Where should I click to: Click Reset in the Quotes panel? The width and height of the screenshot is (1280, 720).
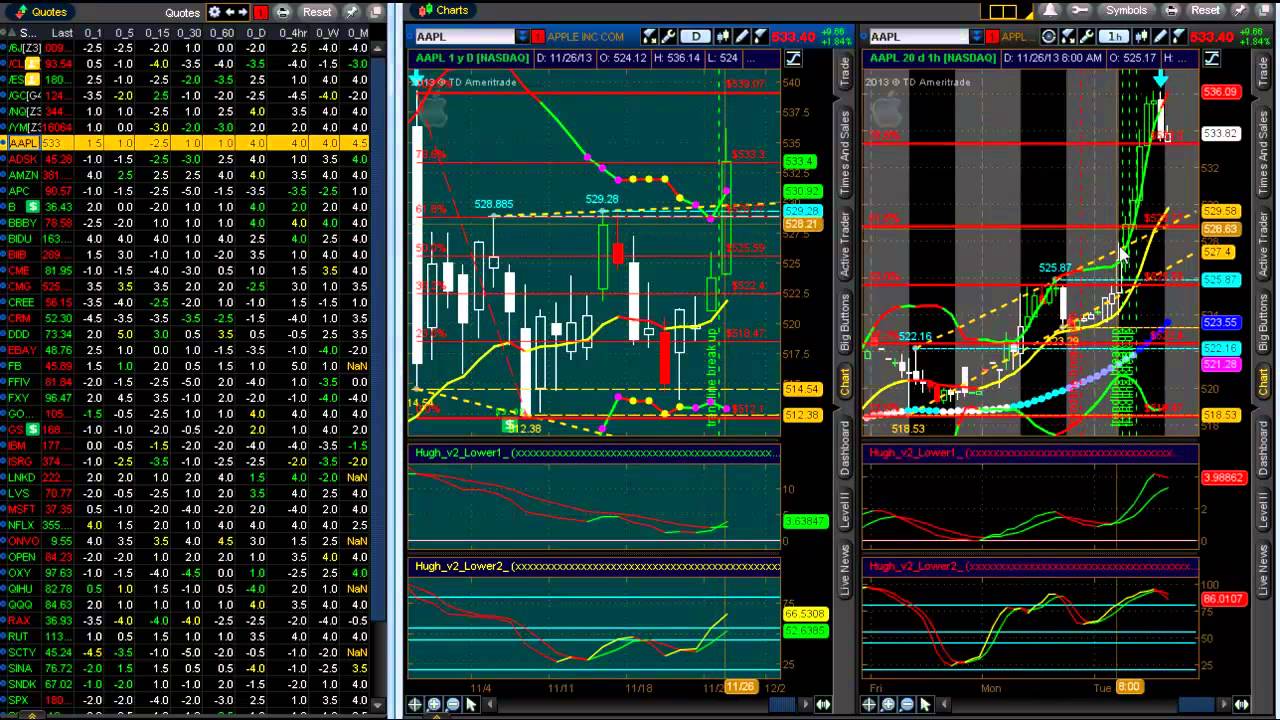pyautogui.click(x=317, y=12)
